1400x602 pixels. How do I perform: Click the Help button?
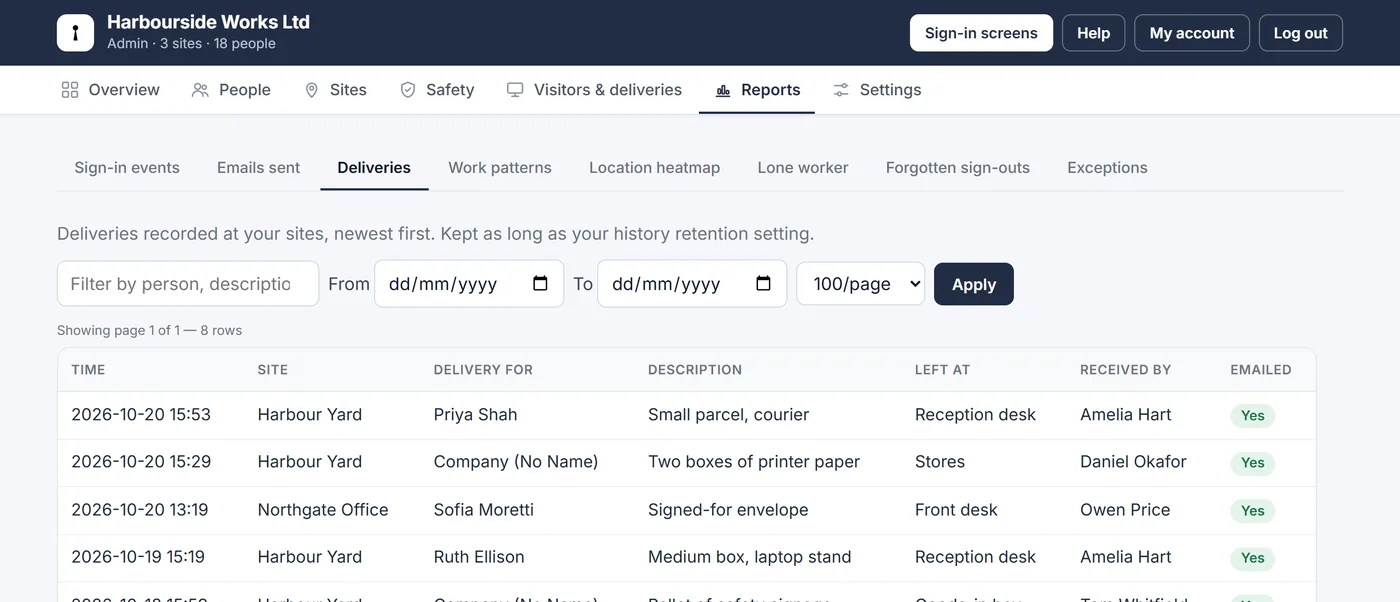pyautogui.click(x=1093, y=33)
